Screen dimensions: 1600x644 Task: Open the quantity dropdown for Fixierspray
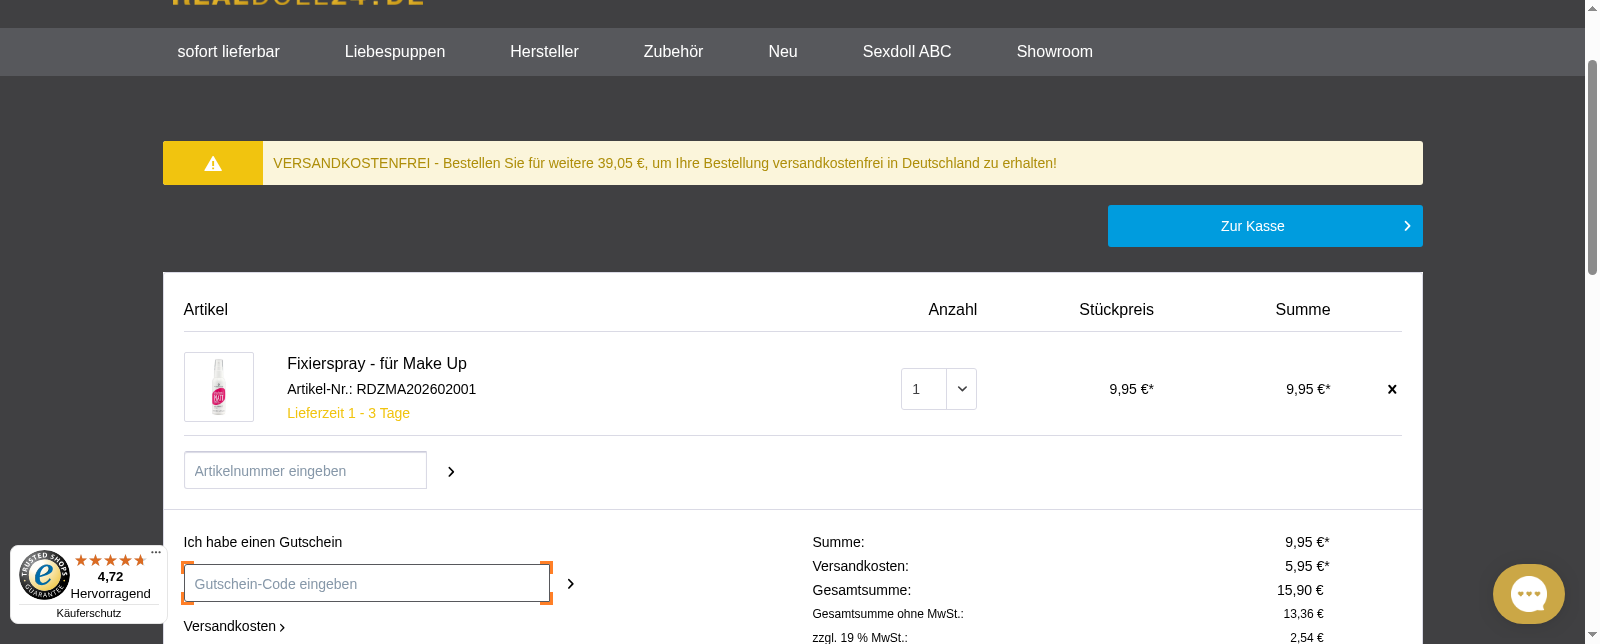tap(961, 389)
